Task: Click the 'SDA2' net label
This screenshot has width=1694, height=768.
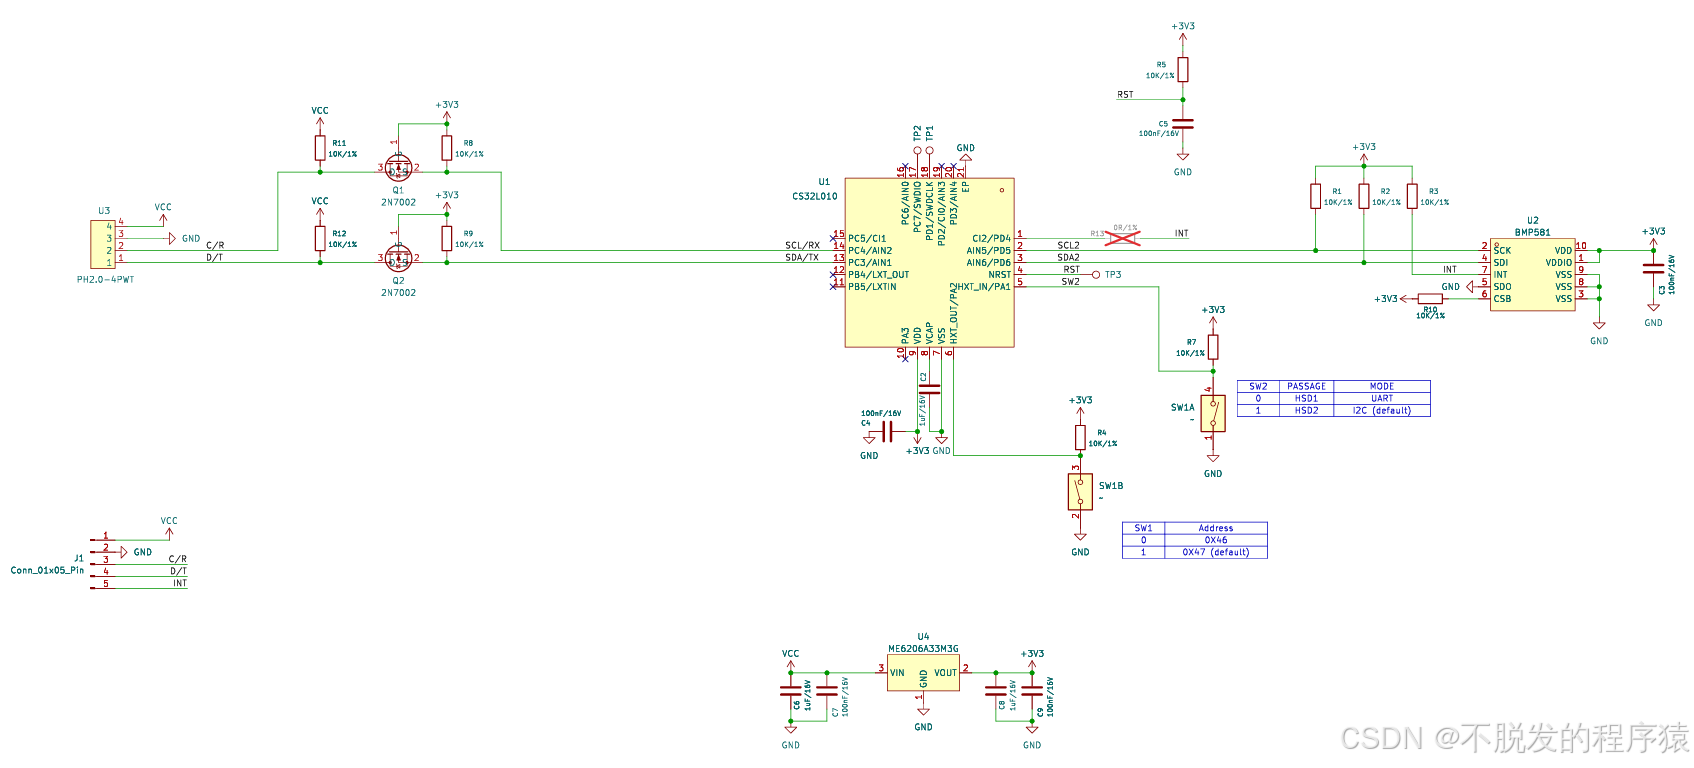Action: click(x=1068, y=257)
